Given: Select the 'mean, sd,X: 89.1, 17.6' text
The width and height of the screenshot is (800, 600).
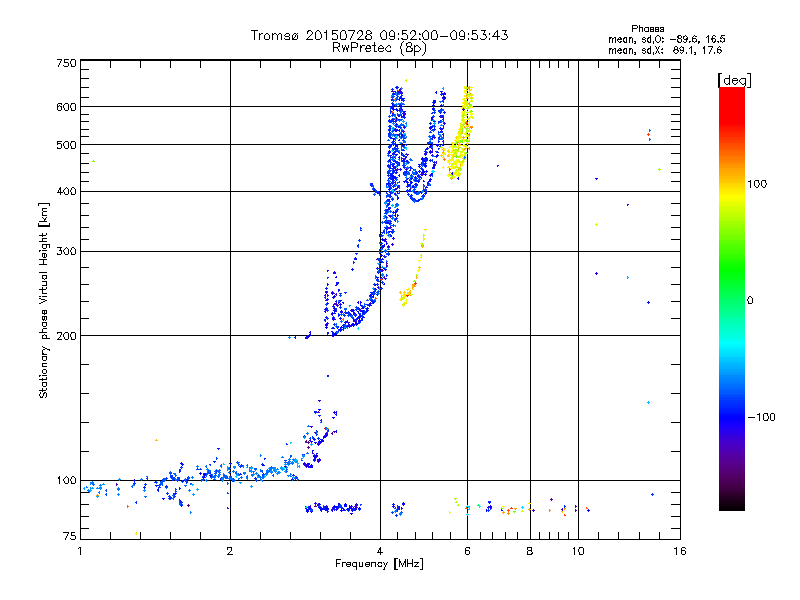Looking at the screenshot, I should tap(665, 50).
